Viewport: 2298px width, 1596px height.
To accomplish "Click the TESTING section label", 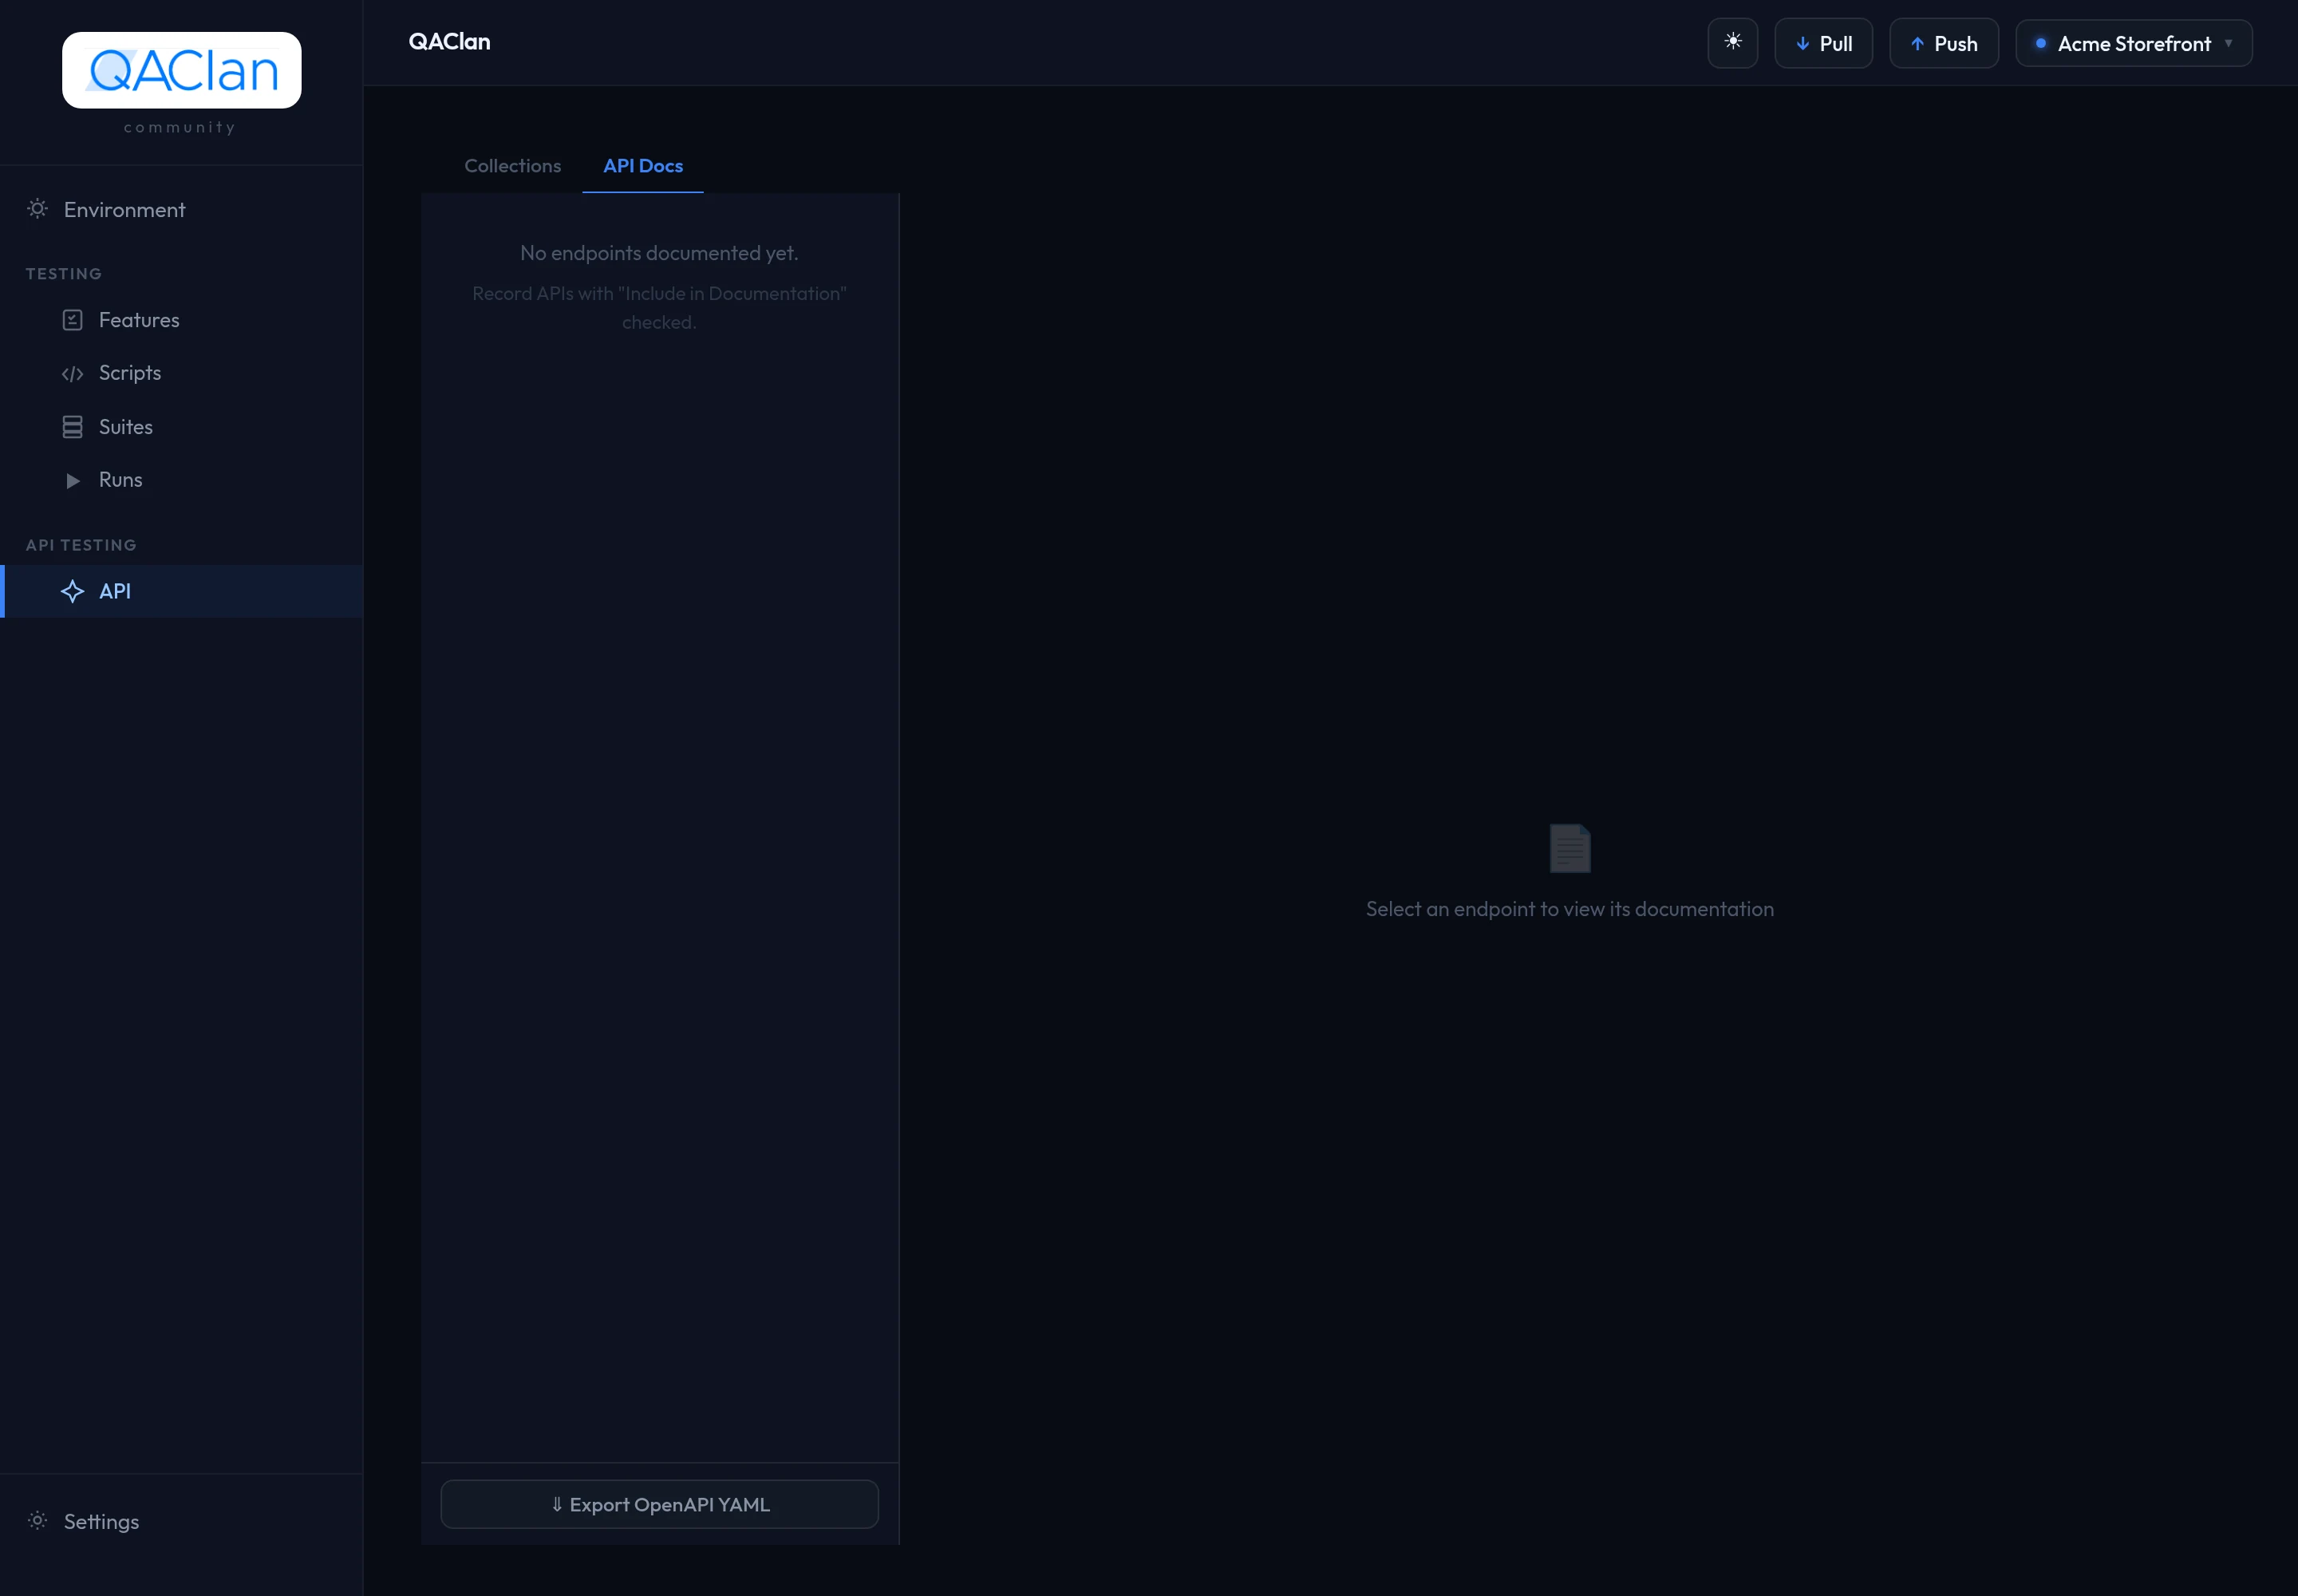I will coord(64,274).
